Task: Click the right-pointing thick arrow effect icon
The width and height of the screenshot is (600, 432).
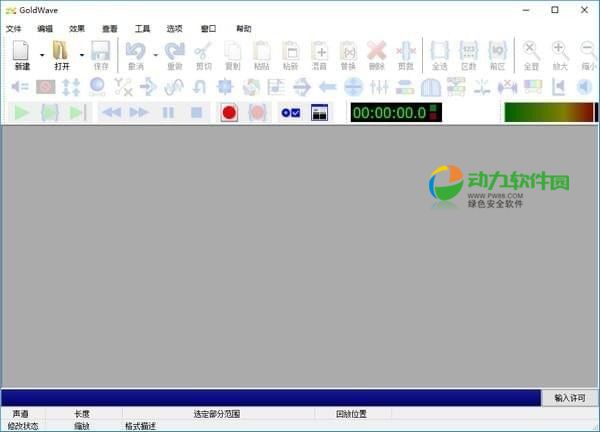Action: point(302,87)
